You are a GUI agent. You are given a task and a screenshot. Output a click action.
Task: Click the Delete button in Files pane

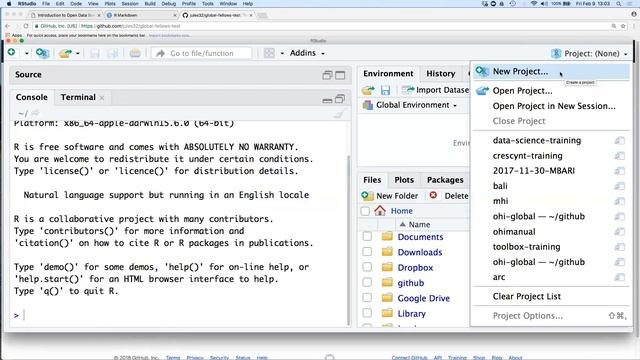click(x=449, y=196)
